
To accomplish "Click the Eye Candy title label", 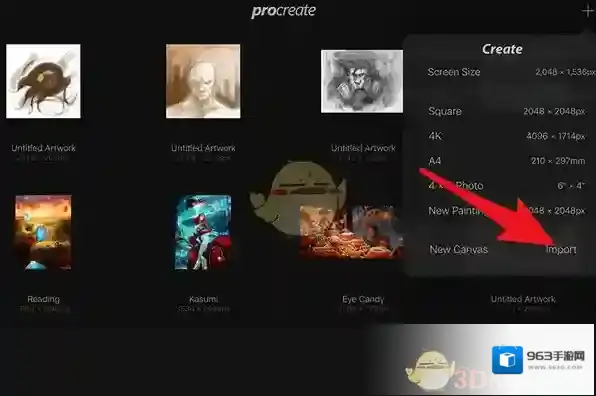I will pos(363,299).
